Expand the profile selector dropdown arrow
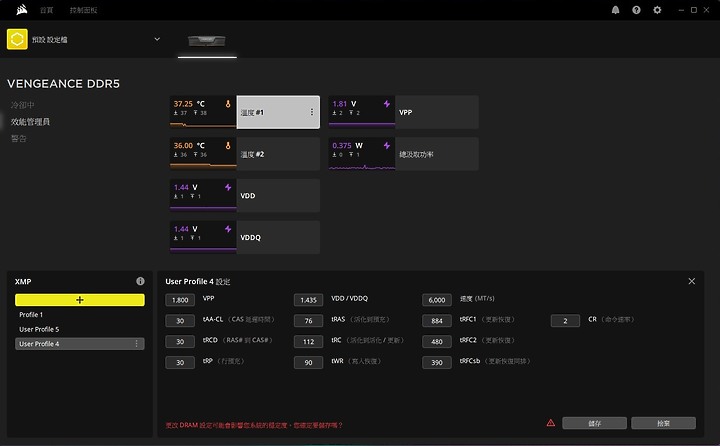The image size is (720, 446). point(157,39)
